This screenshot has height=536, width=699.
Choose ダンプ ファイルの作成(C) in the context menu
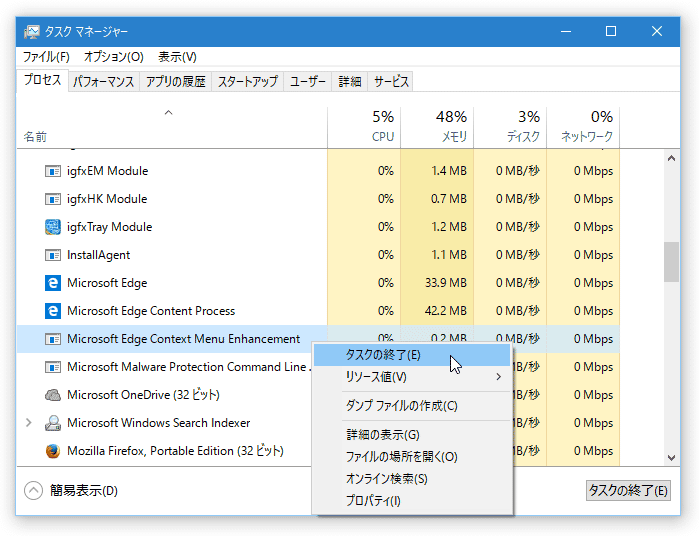(x=413, y=406)
